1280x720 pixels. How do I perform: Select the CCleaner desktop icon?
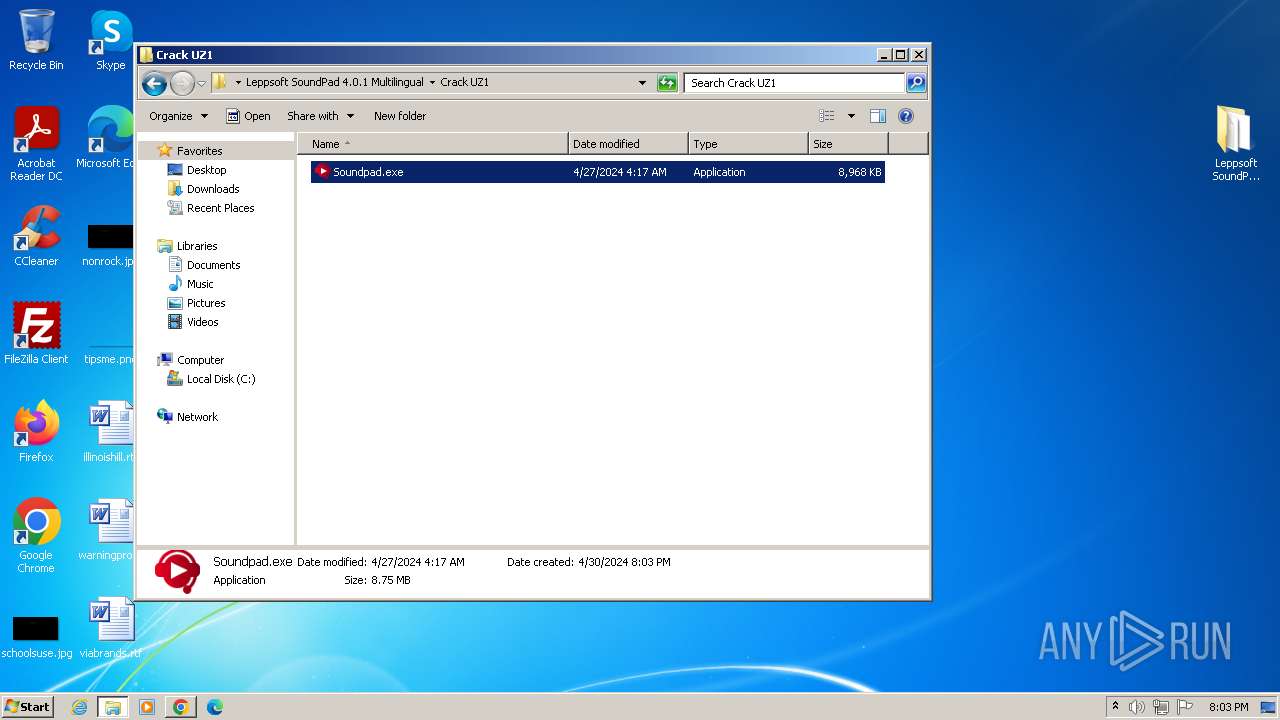click(36, 236)
